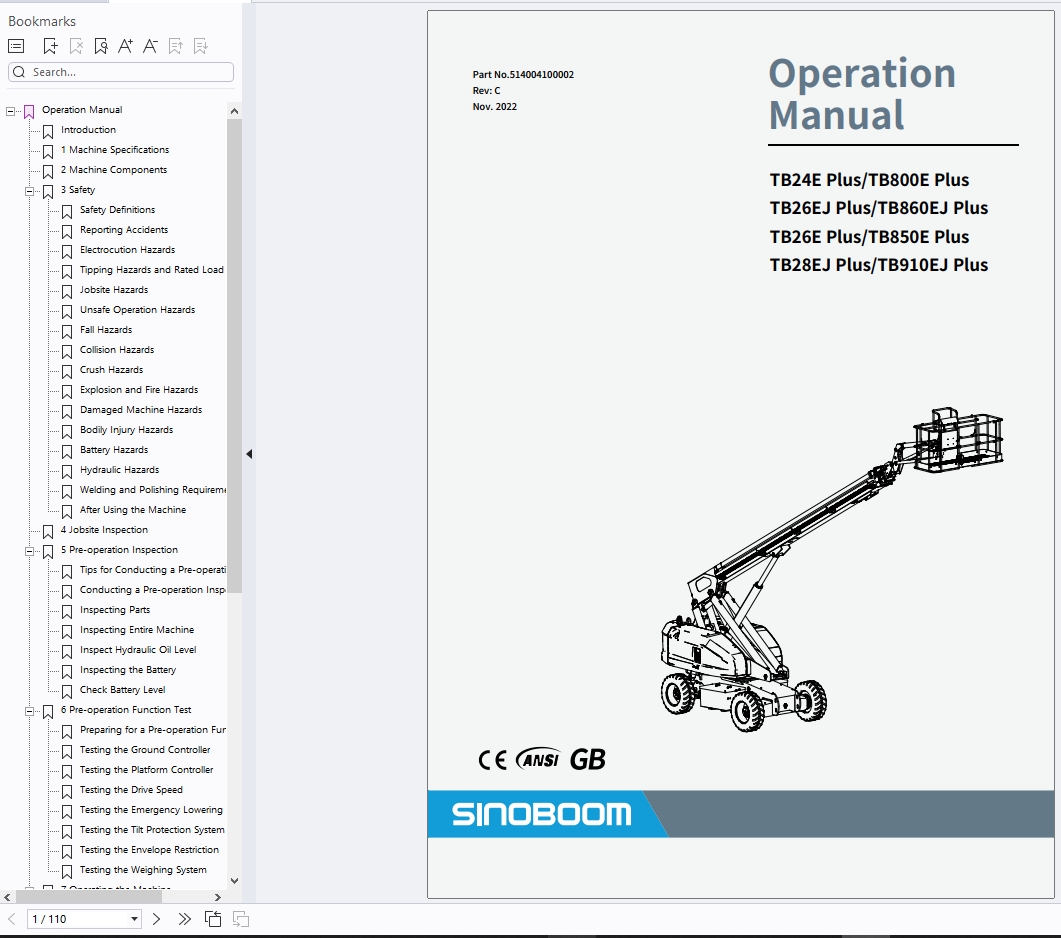Open the 2 Machine Components bookmark
The image size is (1061, 938).
[114, 170]
